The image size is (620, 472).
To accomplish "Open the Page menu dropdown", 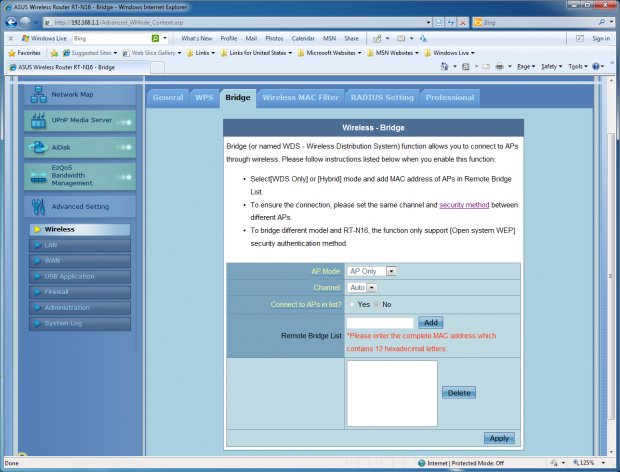I will [526, 67].
